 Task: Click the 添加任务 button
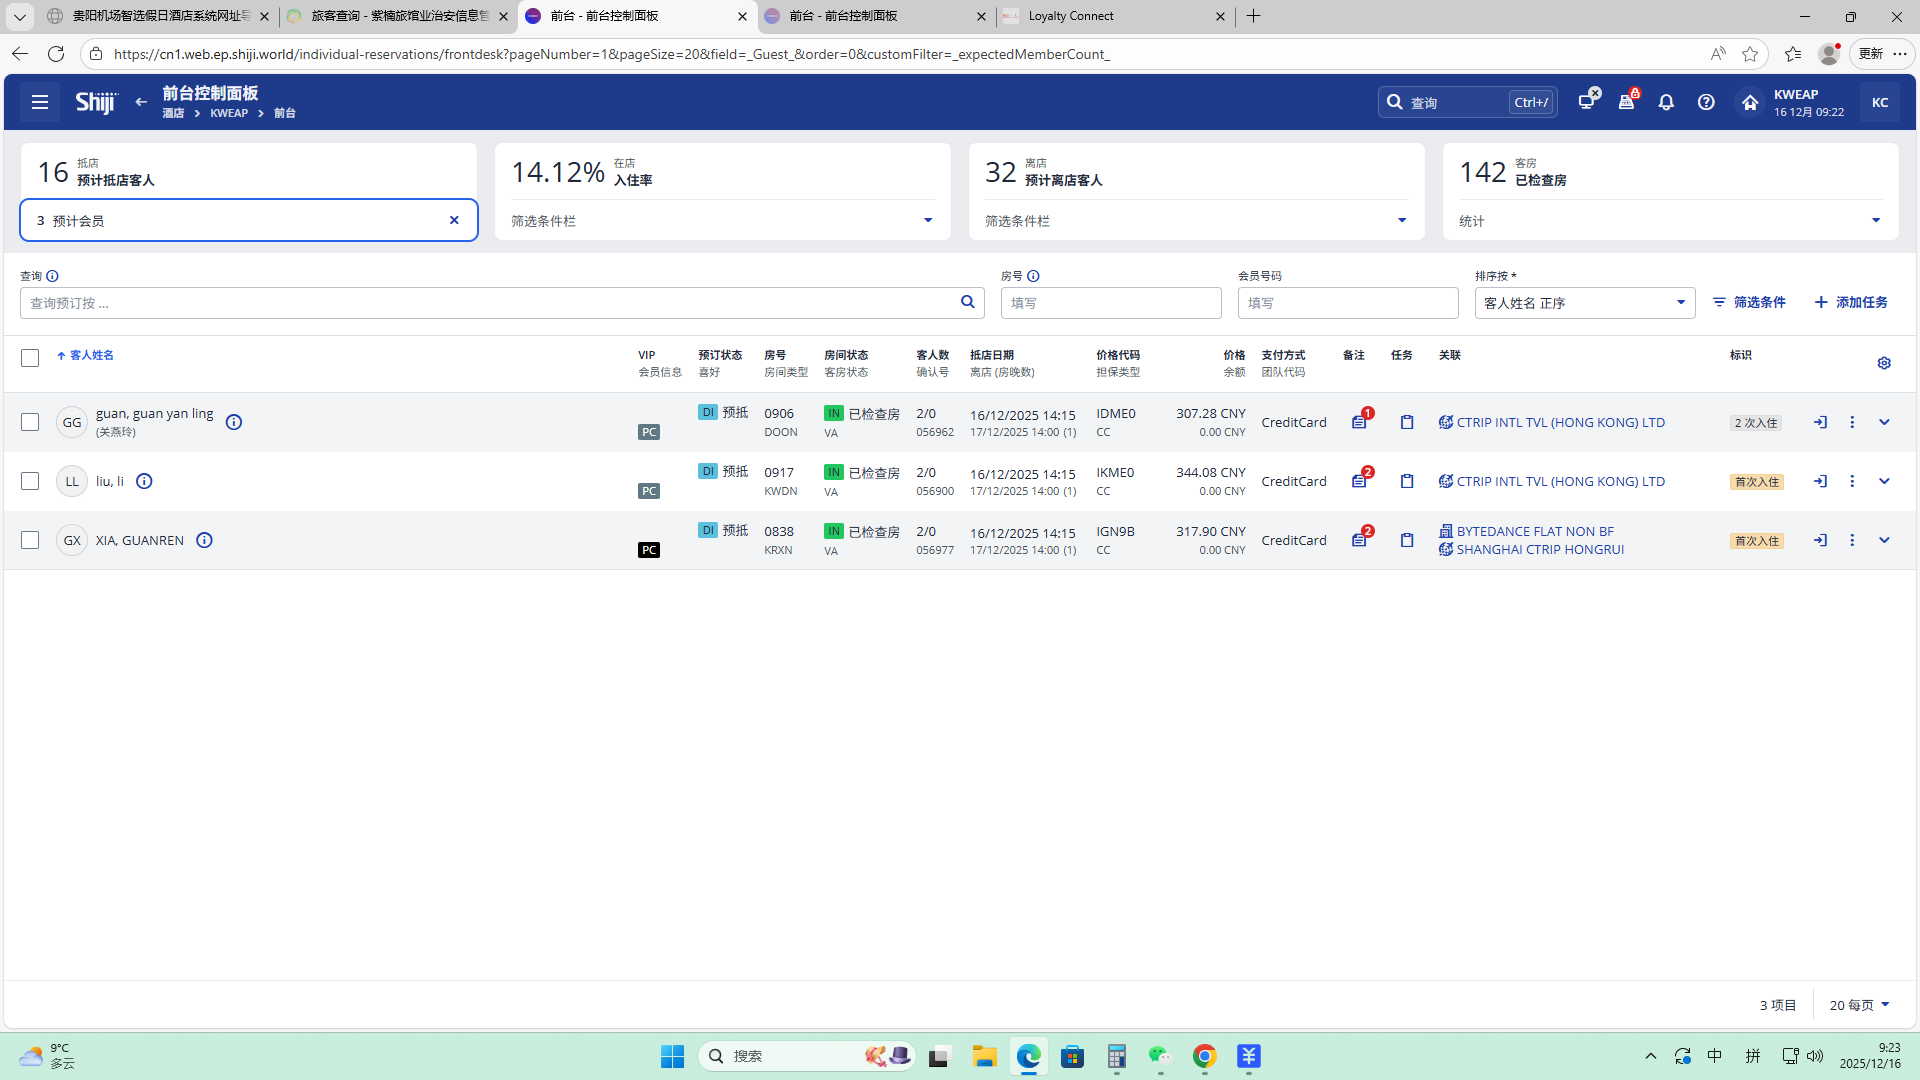[1851, 302]
